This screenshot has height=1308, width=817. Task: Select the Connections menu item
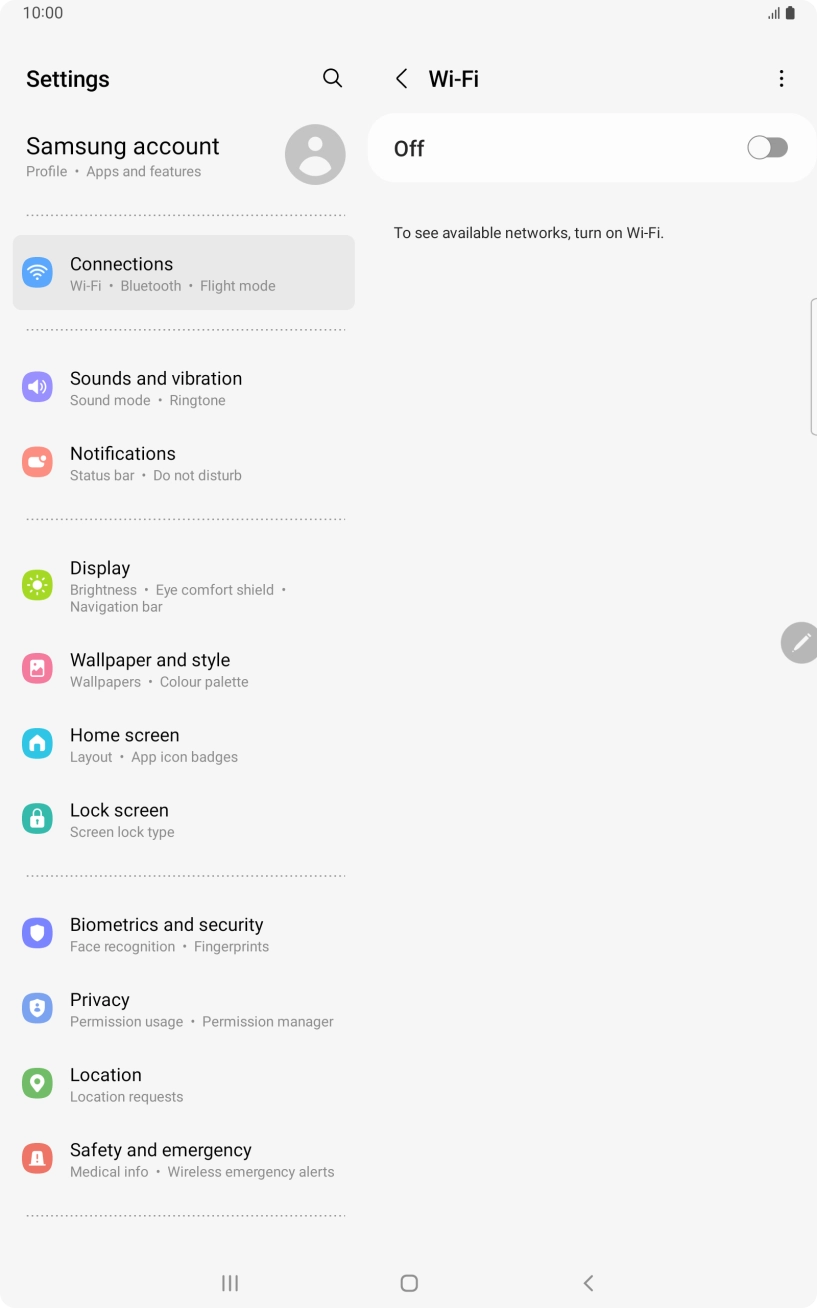coord(184,273)
